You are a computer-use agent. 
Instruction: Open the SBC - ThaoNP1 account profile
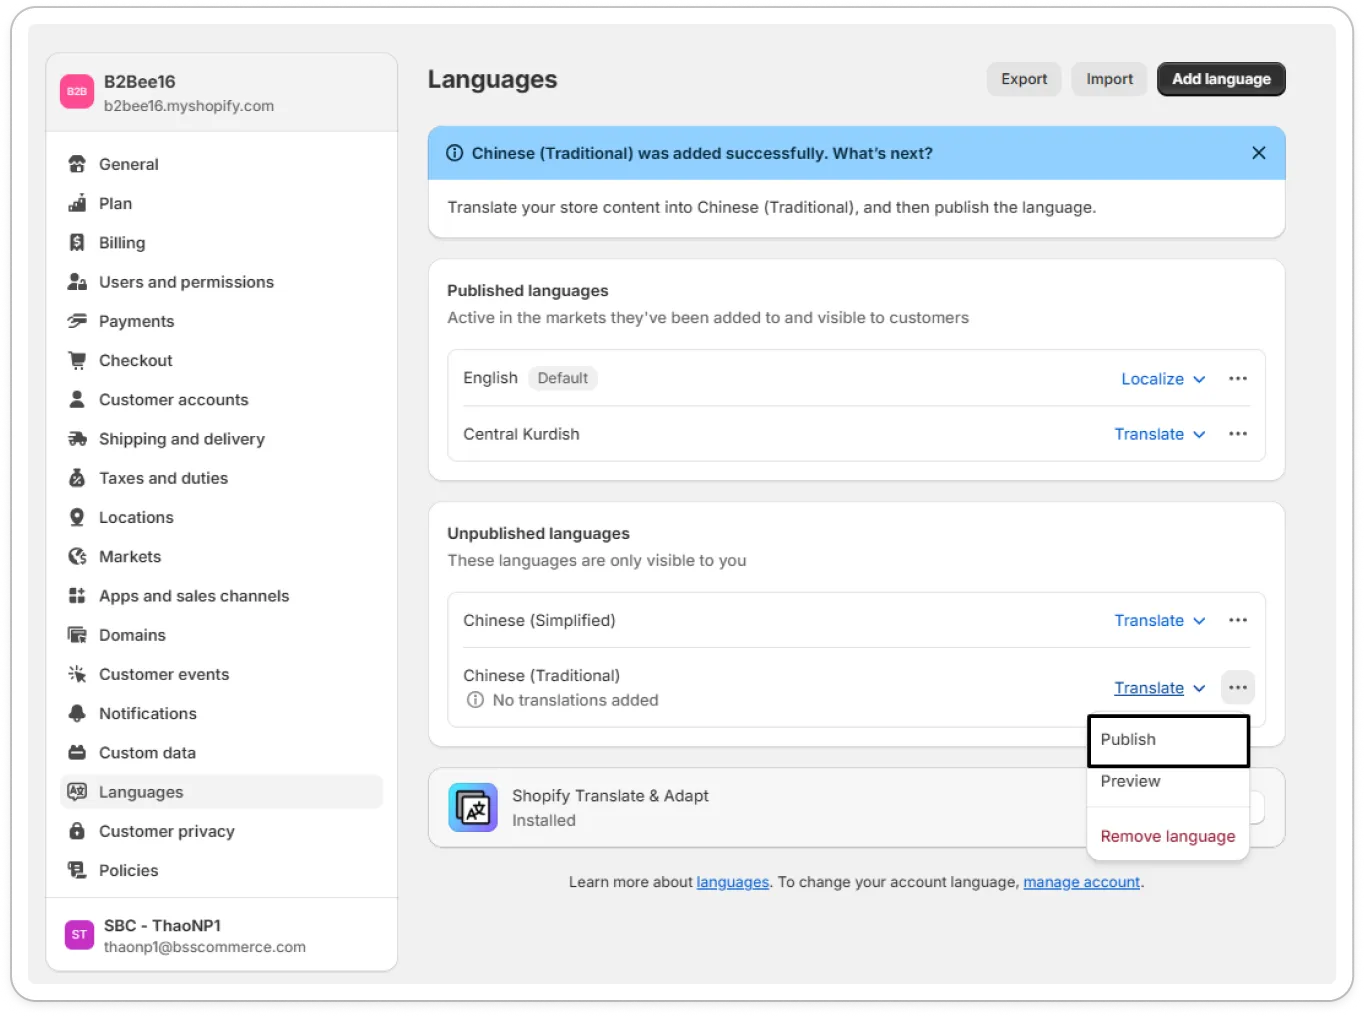222,935
